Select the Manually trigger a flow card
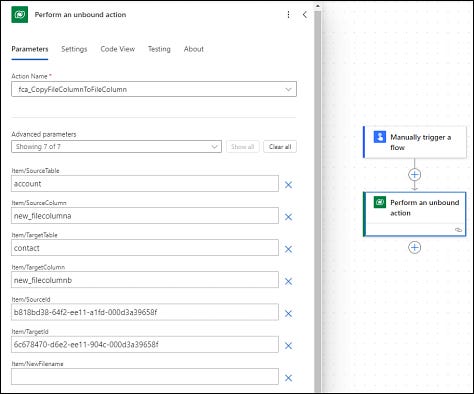474x394 pixels. pyautogui.click(x=414, y=142)
